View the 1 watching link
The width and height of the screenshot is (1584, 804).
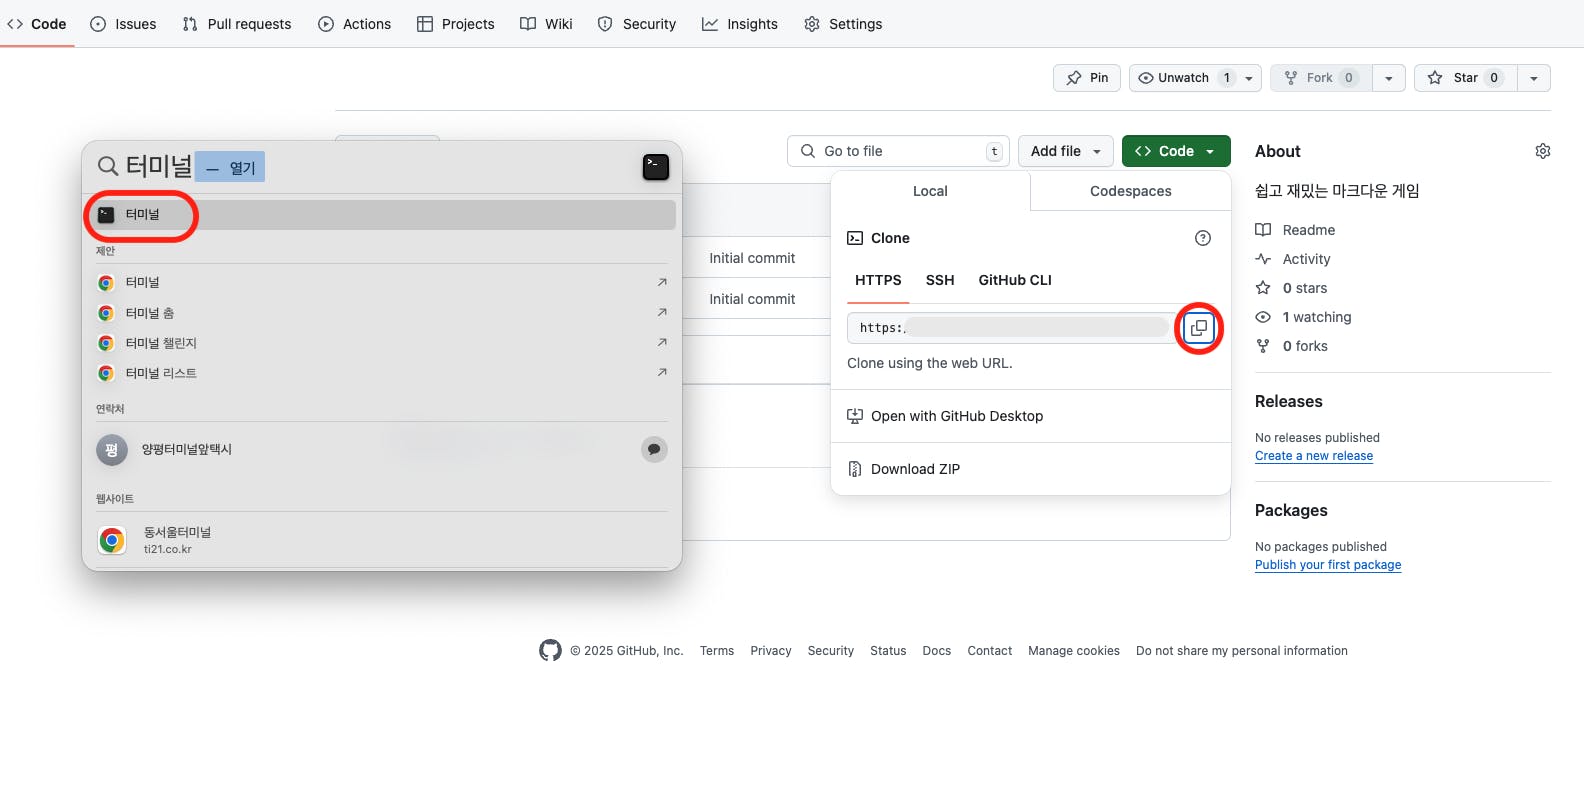tap(1303, 317)
